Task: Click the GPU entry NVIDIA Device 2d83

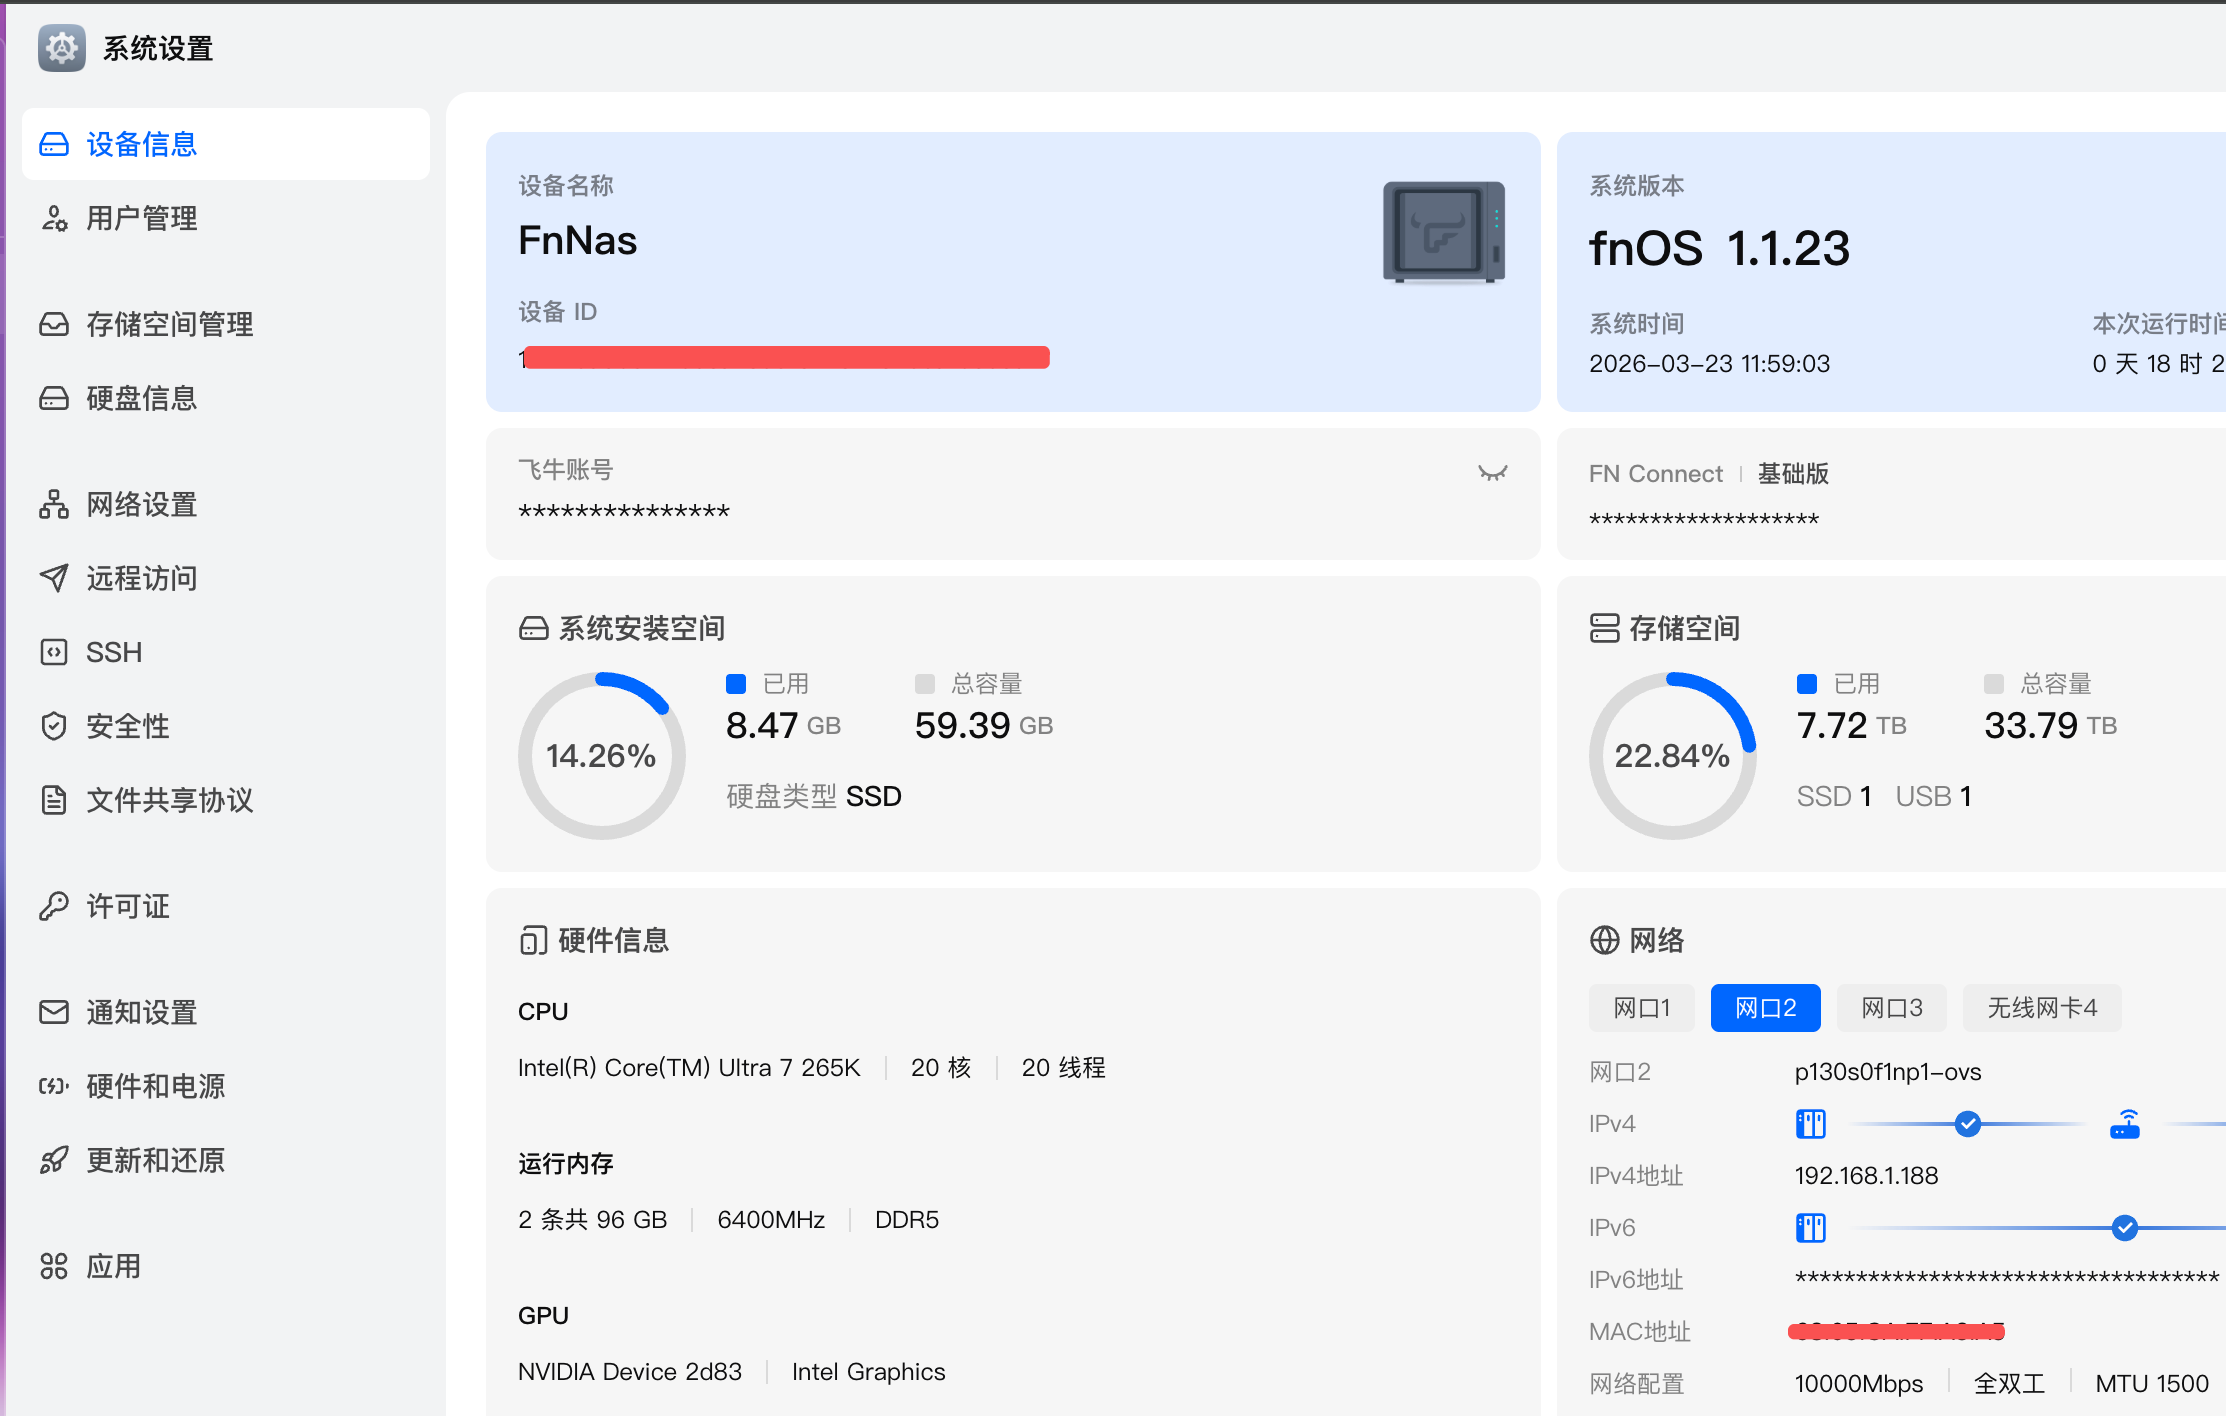Action: [x=630, y=1372]
